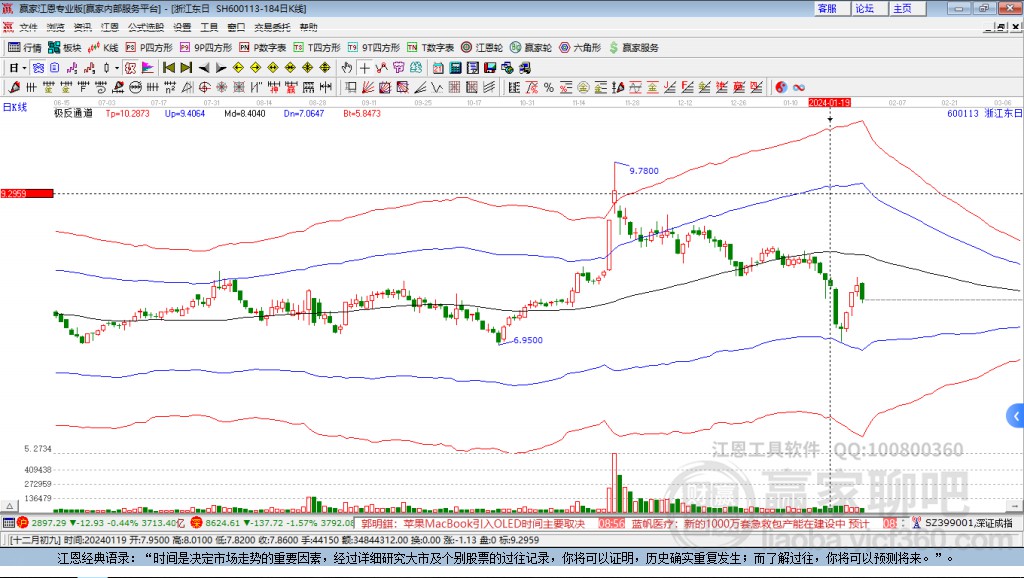
Task: Click the 9.7800 high price annotation
Action: (x=644, y=170)
